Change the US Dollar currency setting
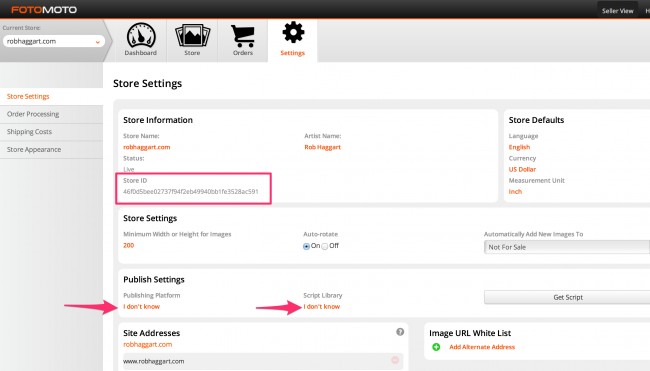The width and height of the screenshot is (650, 371). coord(522,170)
